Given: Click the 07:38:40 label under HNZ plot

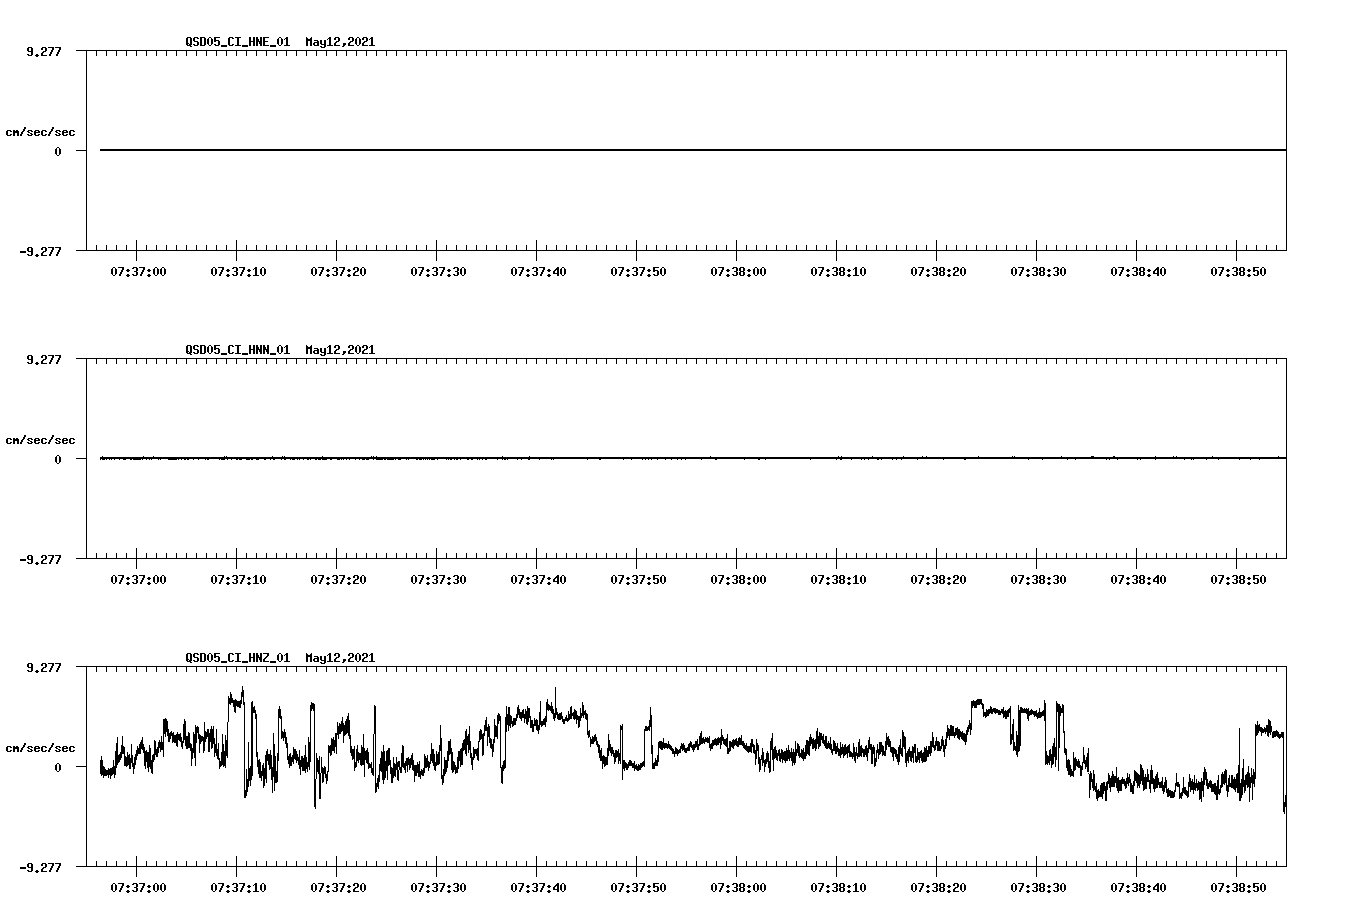Looking at the screenshot, I should pyautogui.click(x=1138, y=888).
